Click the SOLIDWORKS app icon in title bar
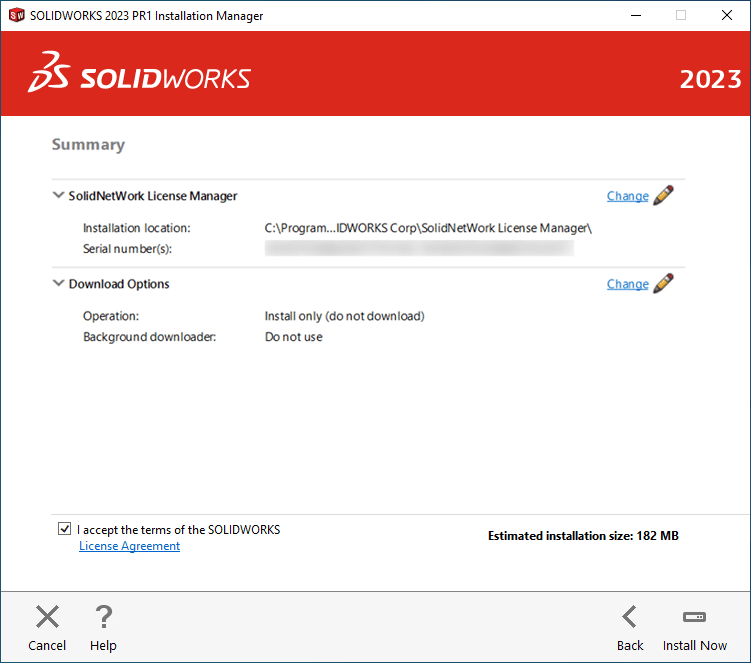Image resolution: width=751 pixels, height=663 pixels. (16, 15)
